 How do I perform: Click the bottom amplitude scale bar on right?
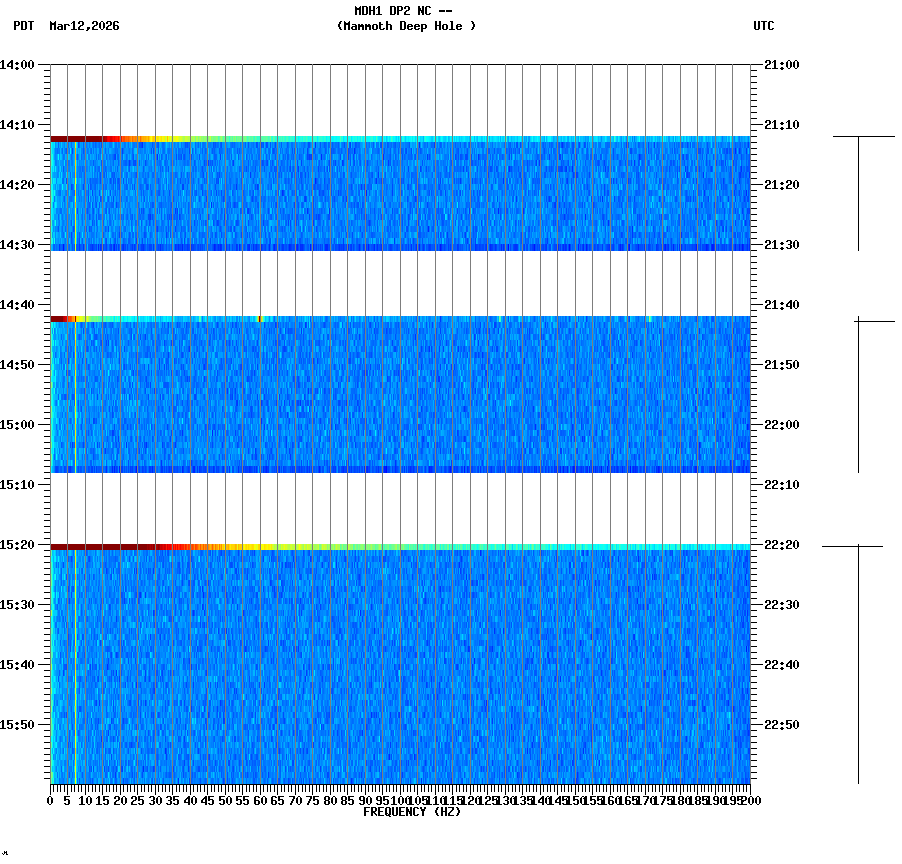click(857, 660)
